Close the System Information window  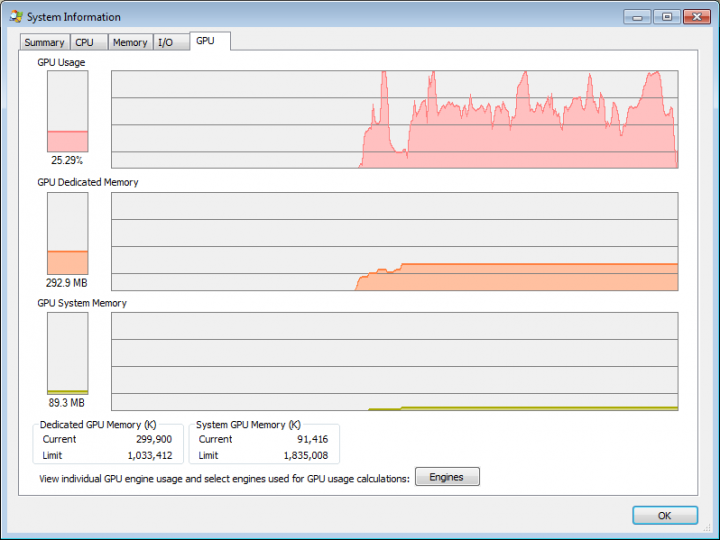697,17
